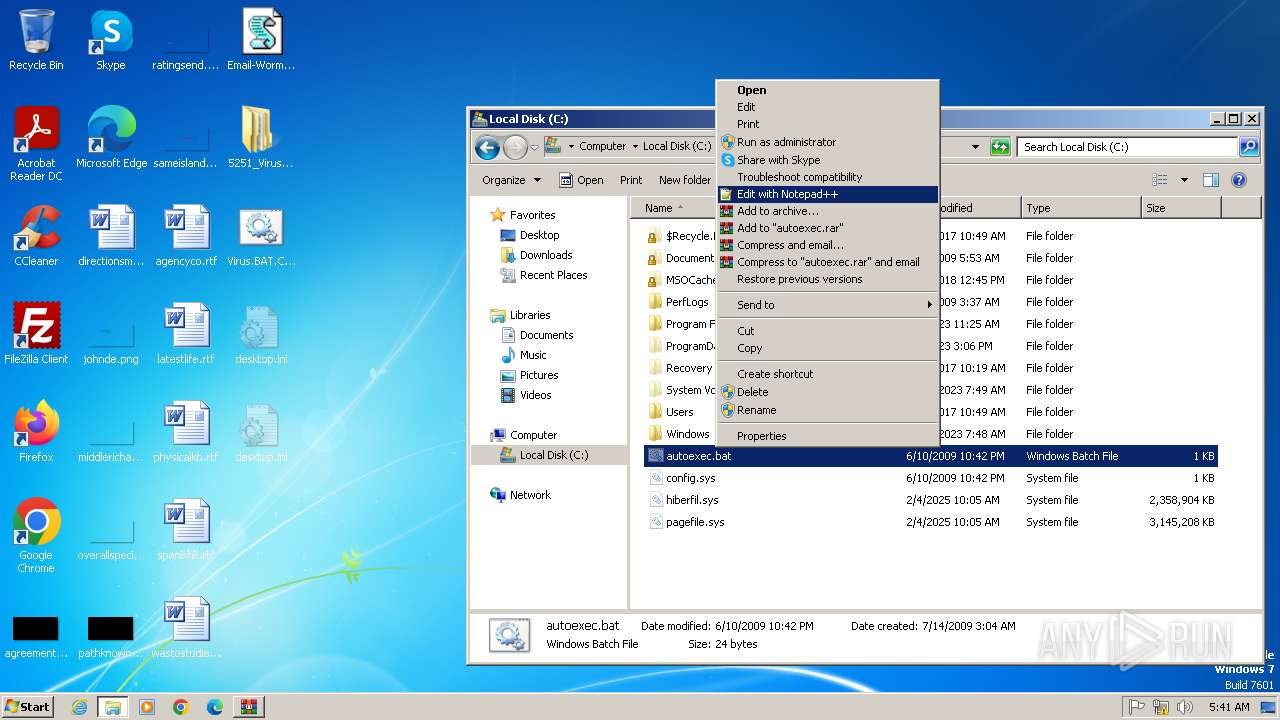Click the address bar refresh icon
Viewport: 1280px width, 720px height.
coord(1000,147)
